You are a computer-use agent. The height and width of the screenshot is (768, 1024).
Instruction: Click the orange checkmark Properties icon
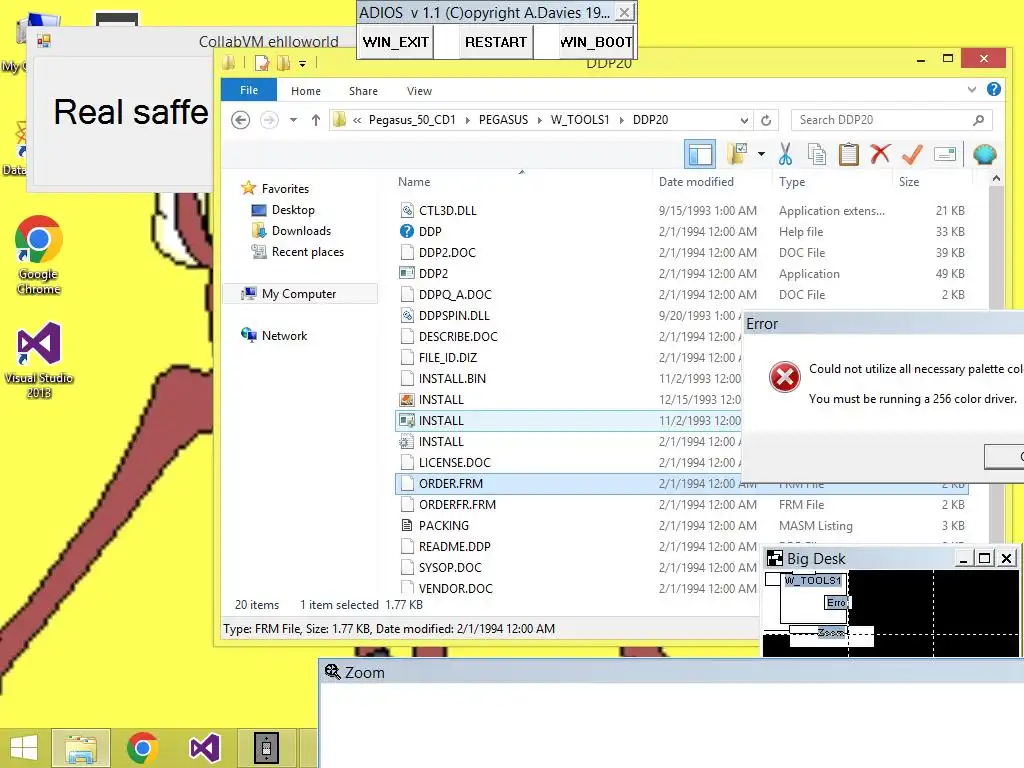click(912, 154)
